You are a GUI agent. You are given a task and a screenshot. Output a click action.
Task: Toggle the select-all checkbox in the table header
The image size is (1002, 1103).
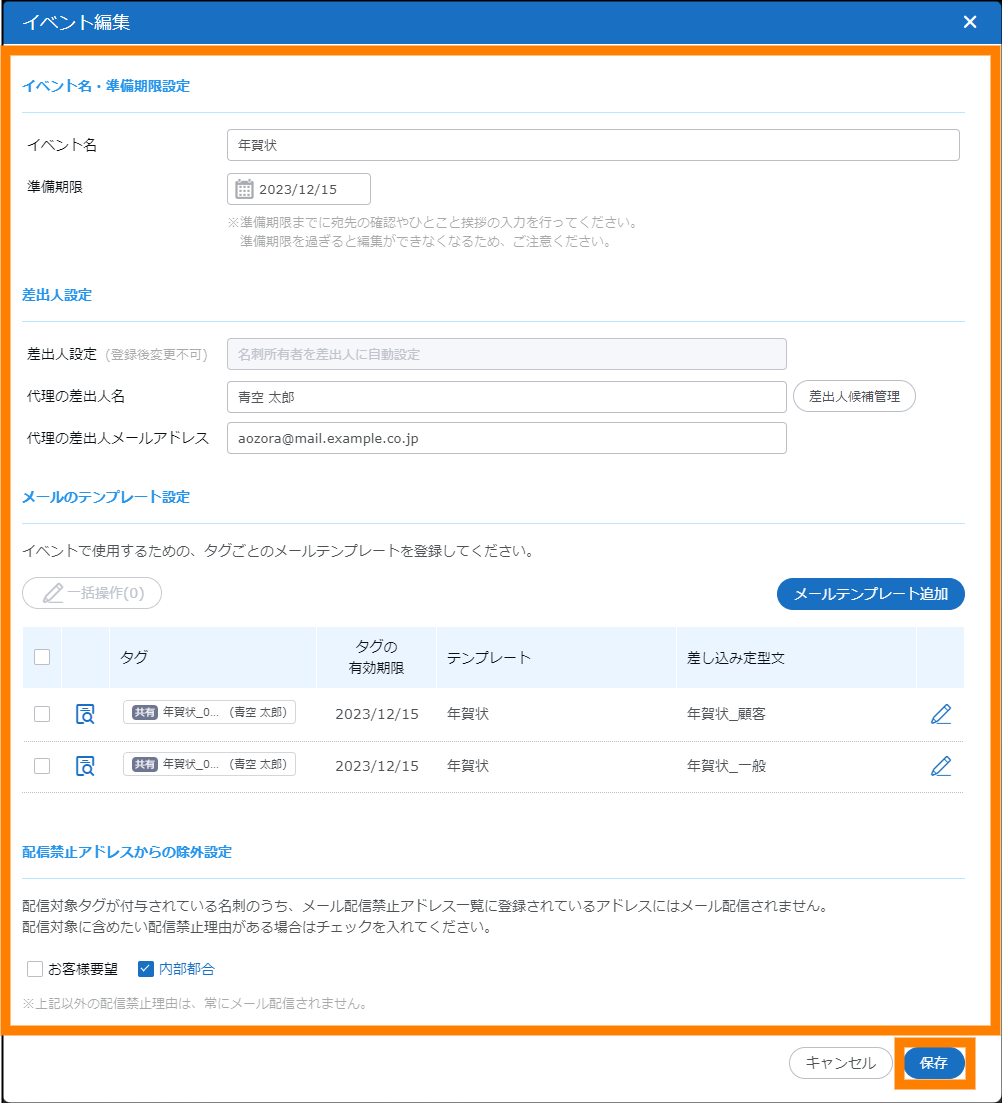point(42,657)
